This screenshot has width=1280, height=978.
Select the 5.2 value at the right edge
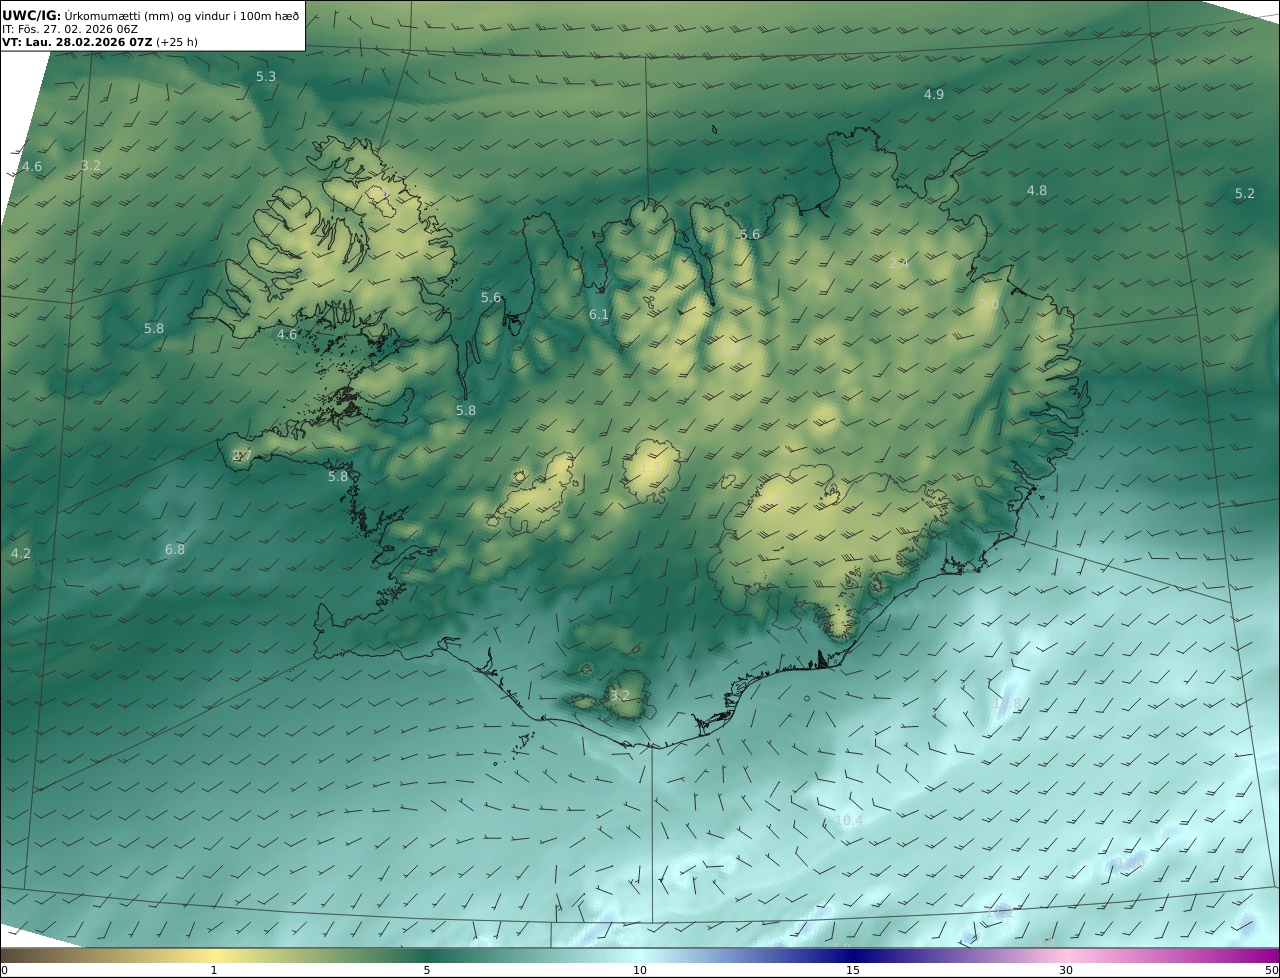[1244, 194]
